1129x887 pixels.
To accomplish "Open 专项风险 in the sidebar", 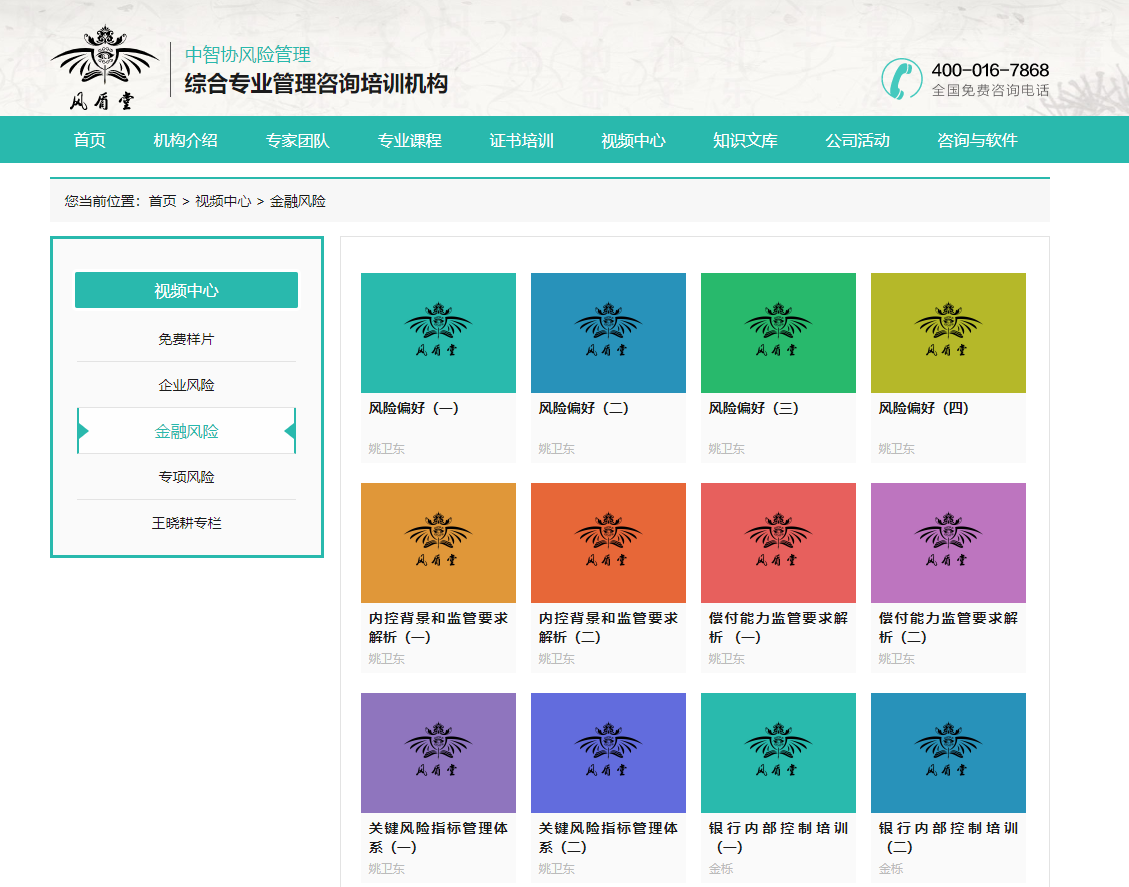I will pyautogui.click(x=186, y=477).
